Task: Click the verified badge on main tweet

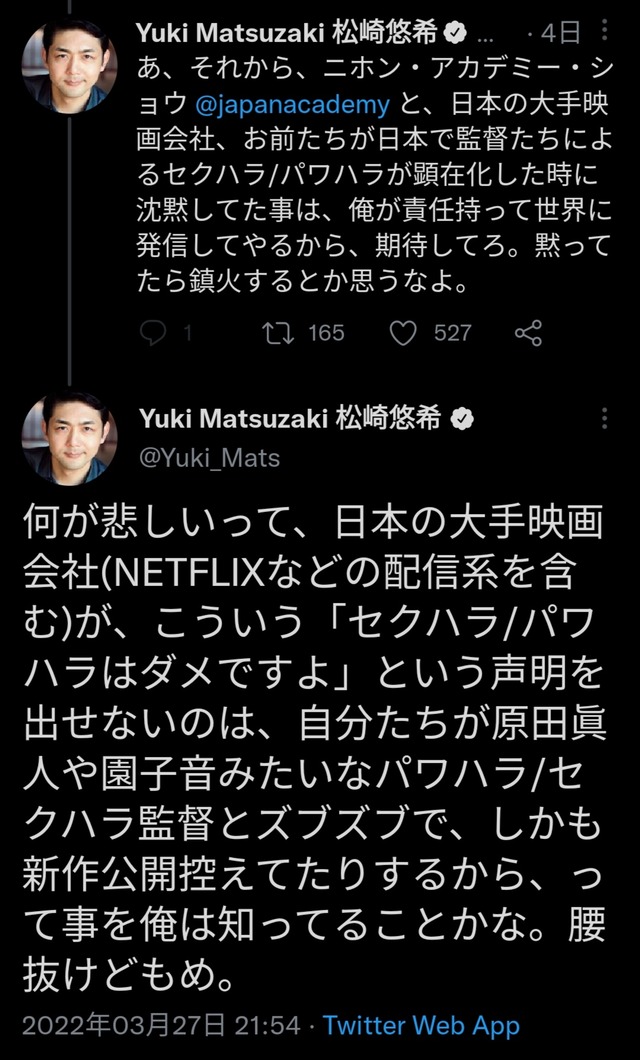Action: point(462,419)
